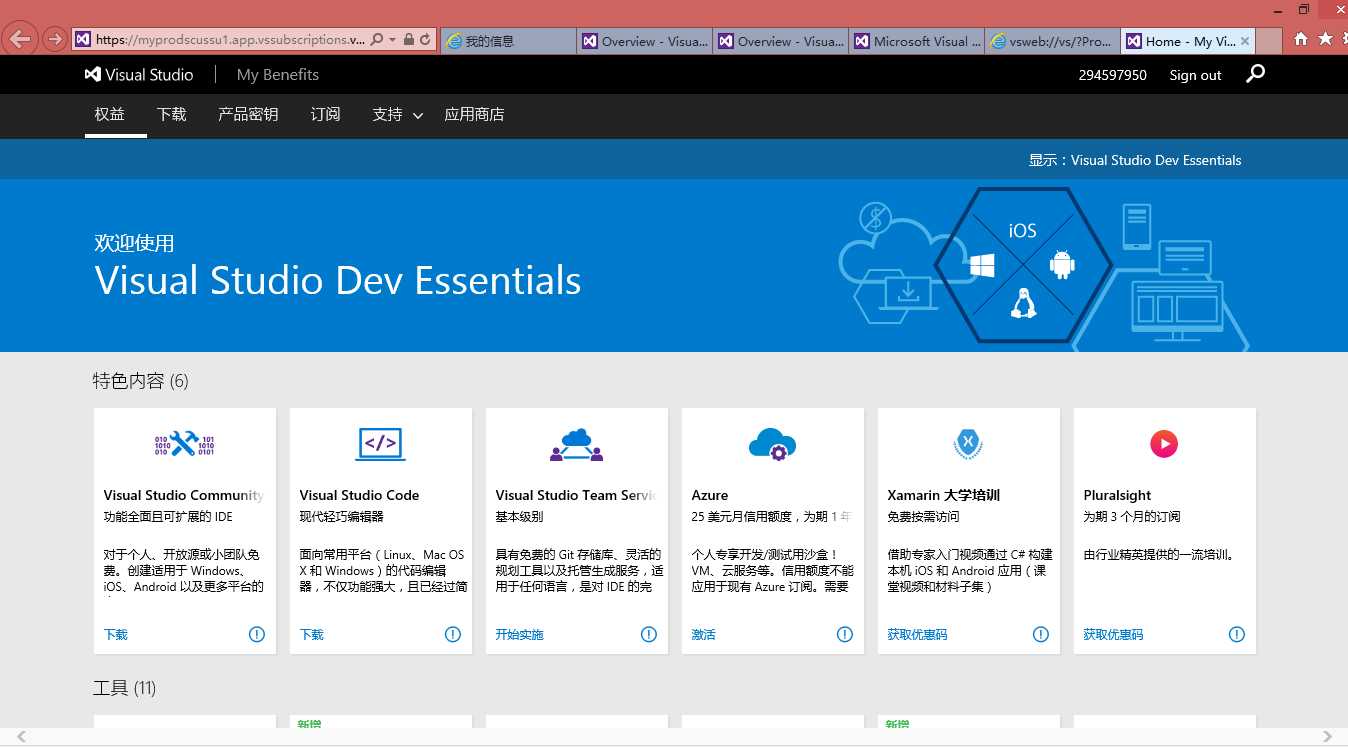Viewport: 1348px width, 747px height.
Task: Select the 订阅 navigation tab
Action: point(325,114)
